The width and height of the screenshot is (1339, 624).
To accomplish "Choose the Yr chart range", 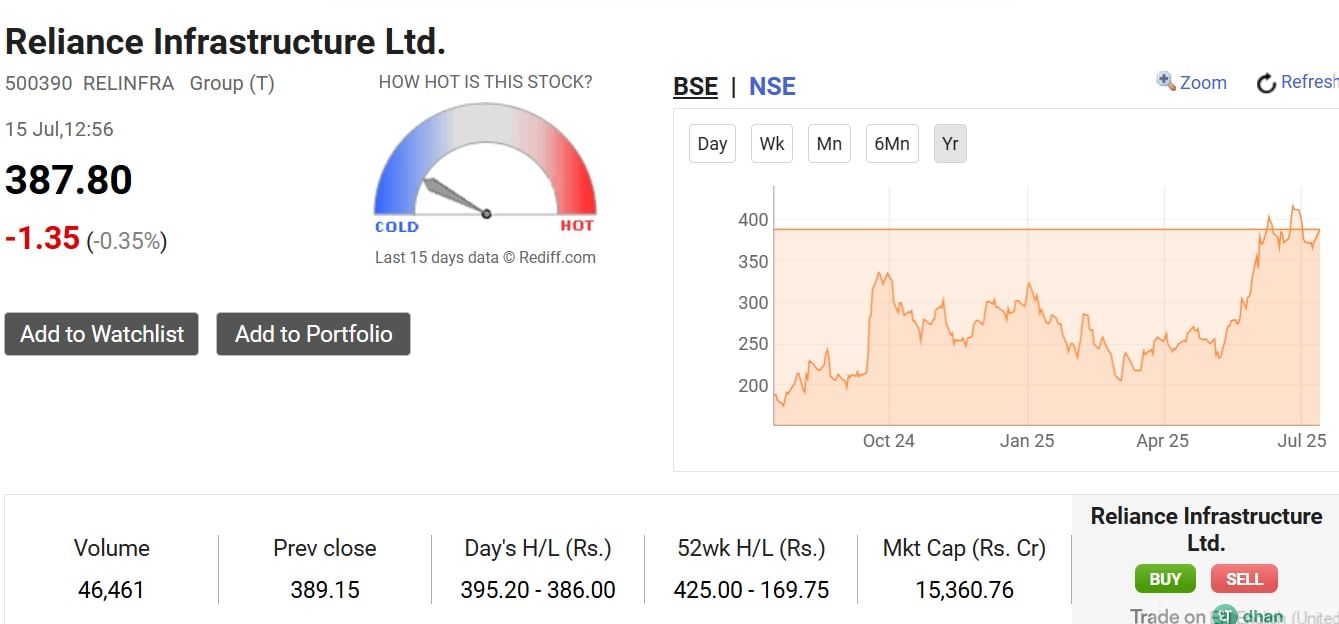I will coord(950,143).
